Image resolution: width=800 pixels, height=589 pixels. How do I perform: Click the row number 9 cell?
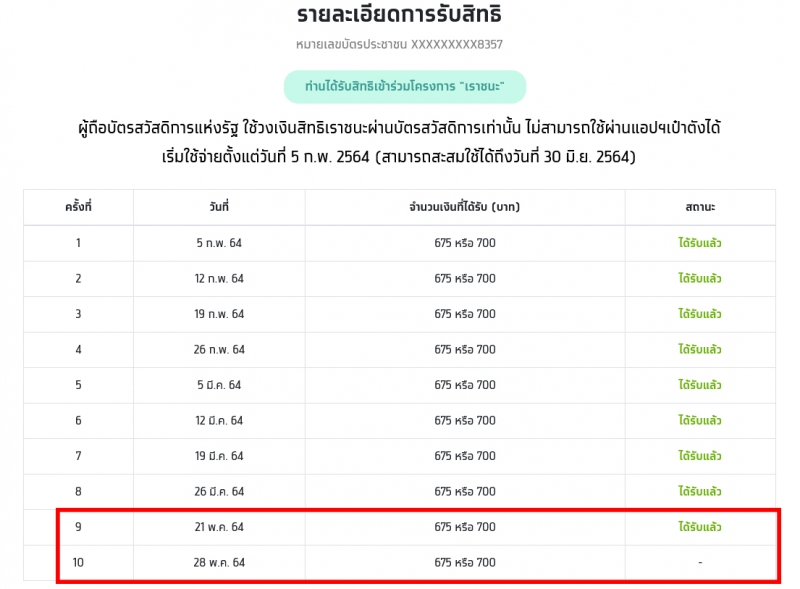tap(78, 527)
